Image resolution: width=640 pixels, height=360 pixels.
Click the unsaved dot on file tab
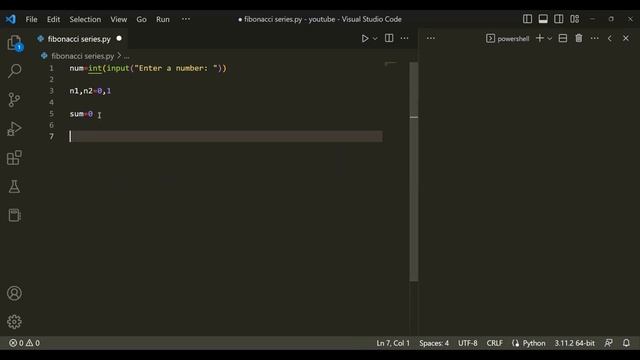coord(119,38)
